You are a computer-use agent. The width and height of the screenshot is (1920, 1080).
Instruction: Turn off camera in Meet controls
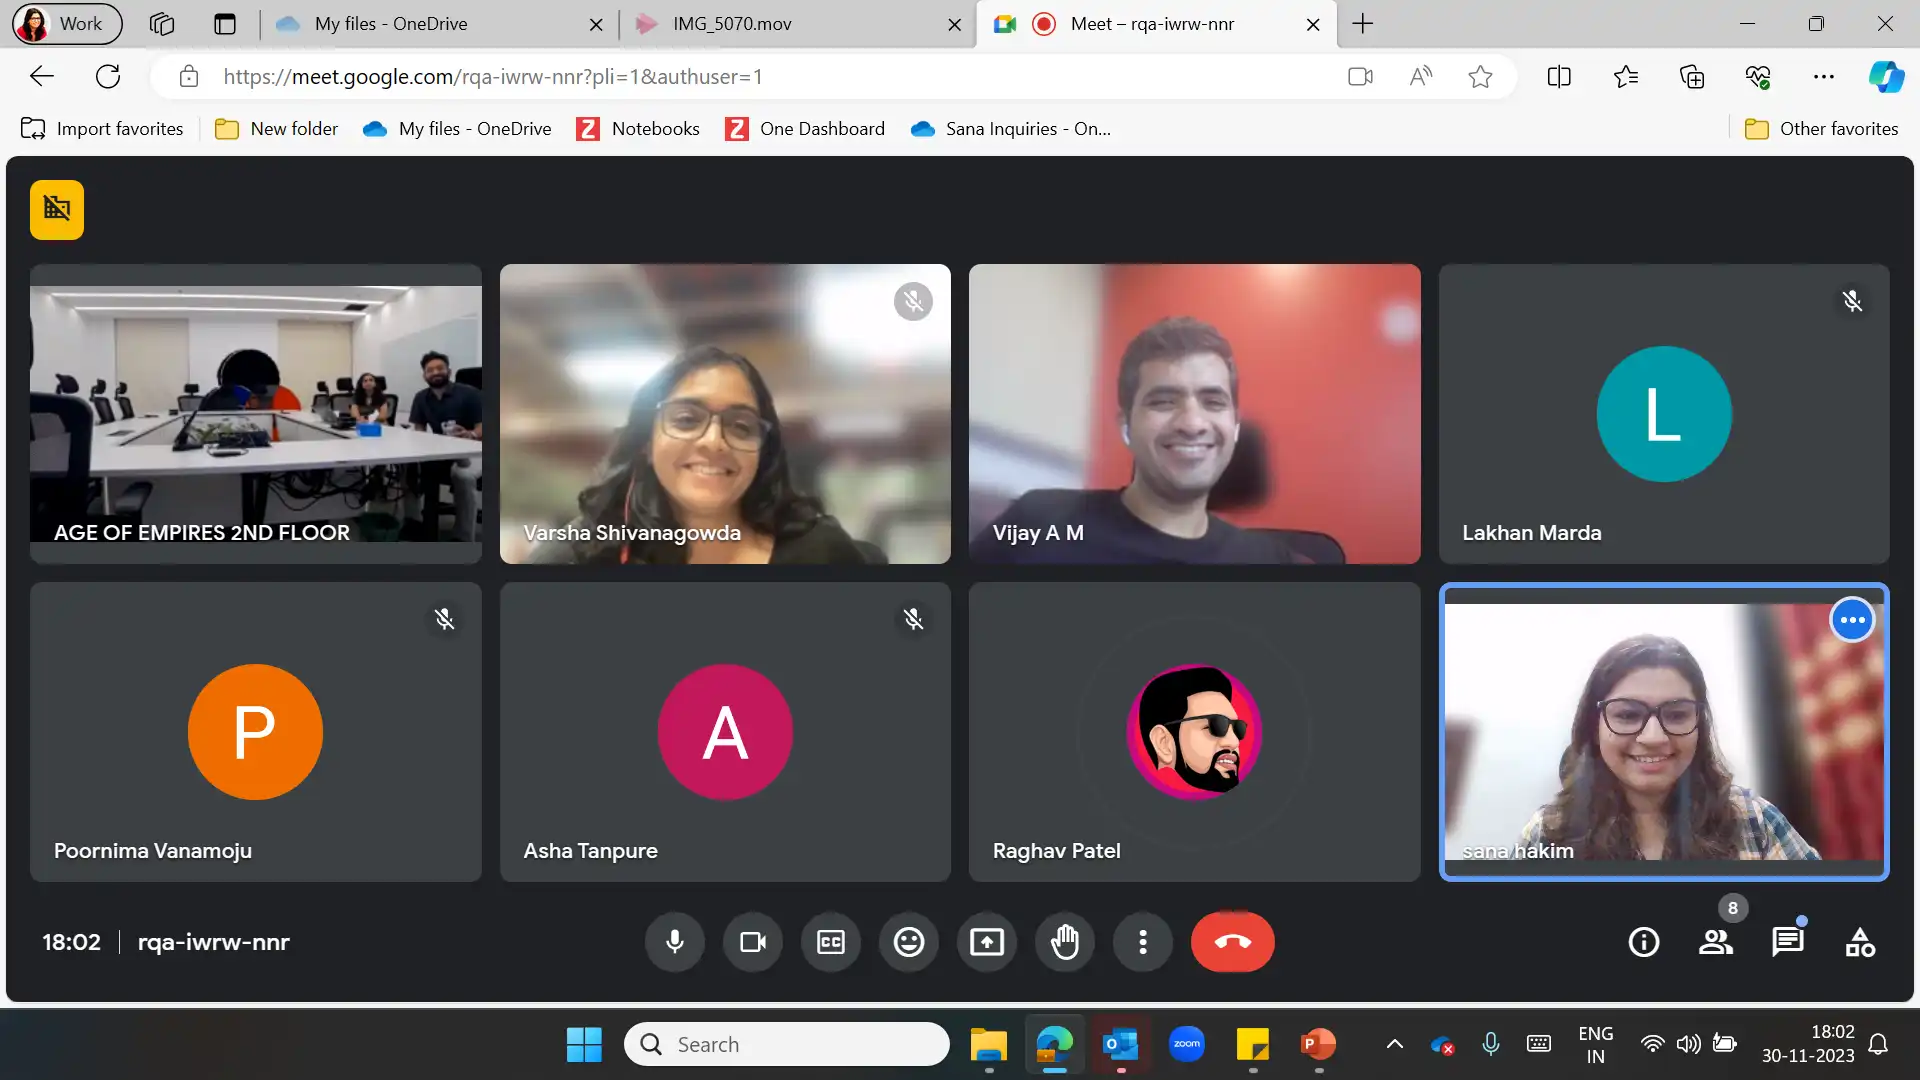pos(753,942)
